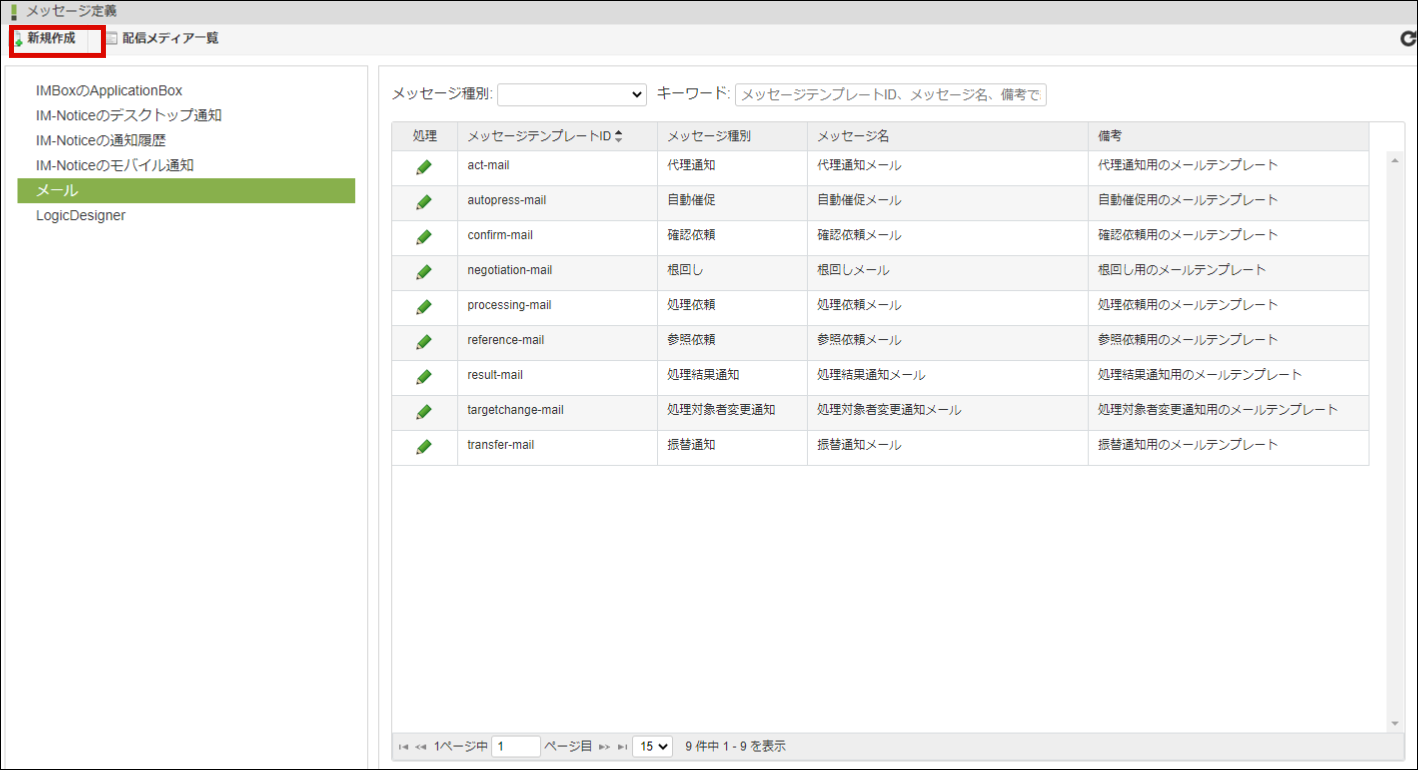Click the メッセージ種別 column header

click(x=732, y=136)
